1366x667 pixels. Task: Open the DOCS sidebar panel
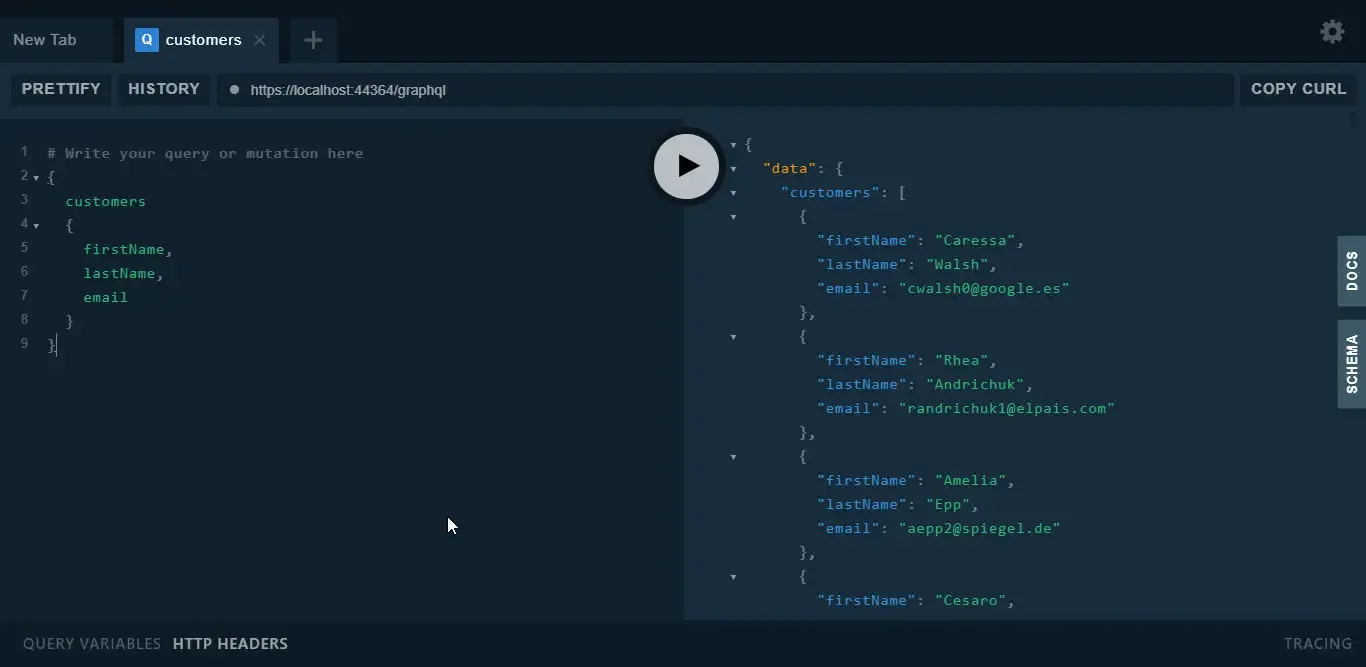[x=1351, y=272]
